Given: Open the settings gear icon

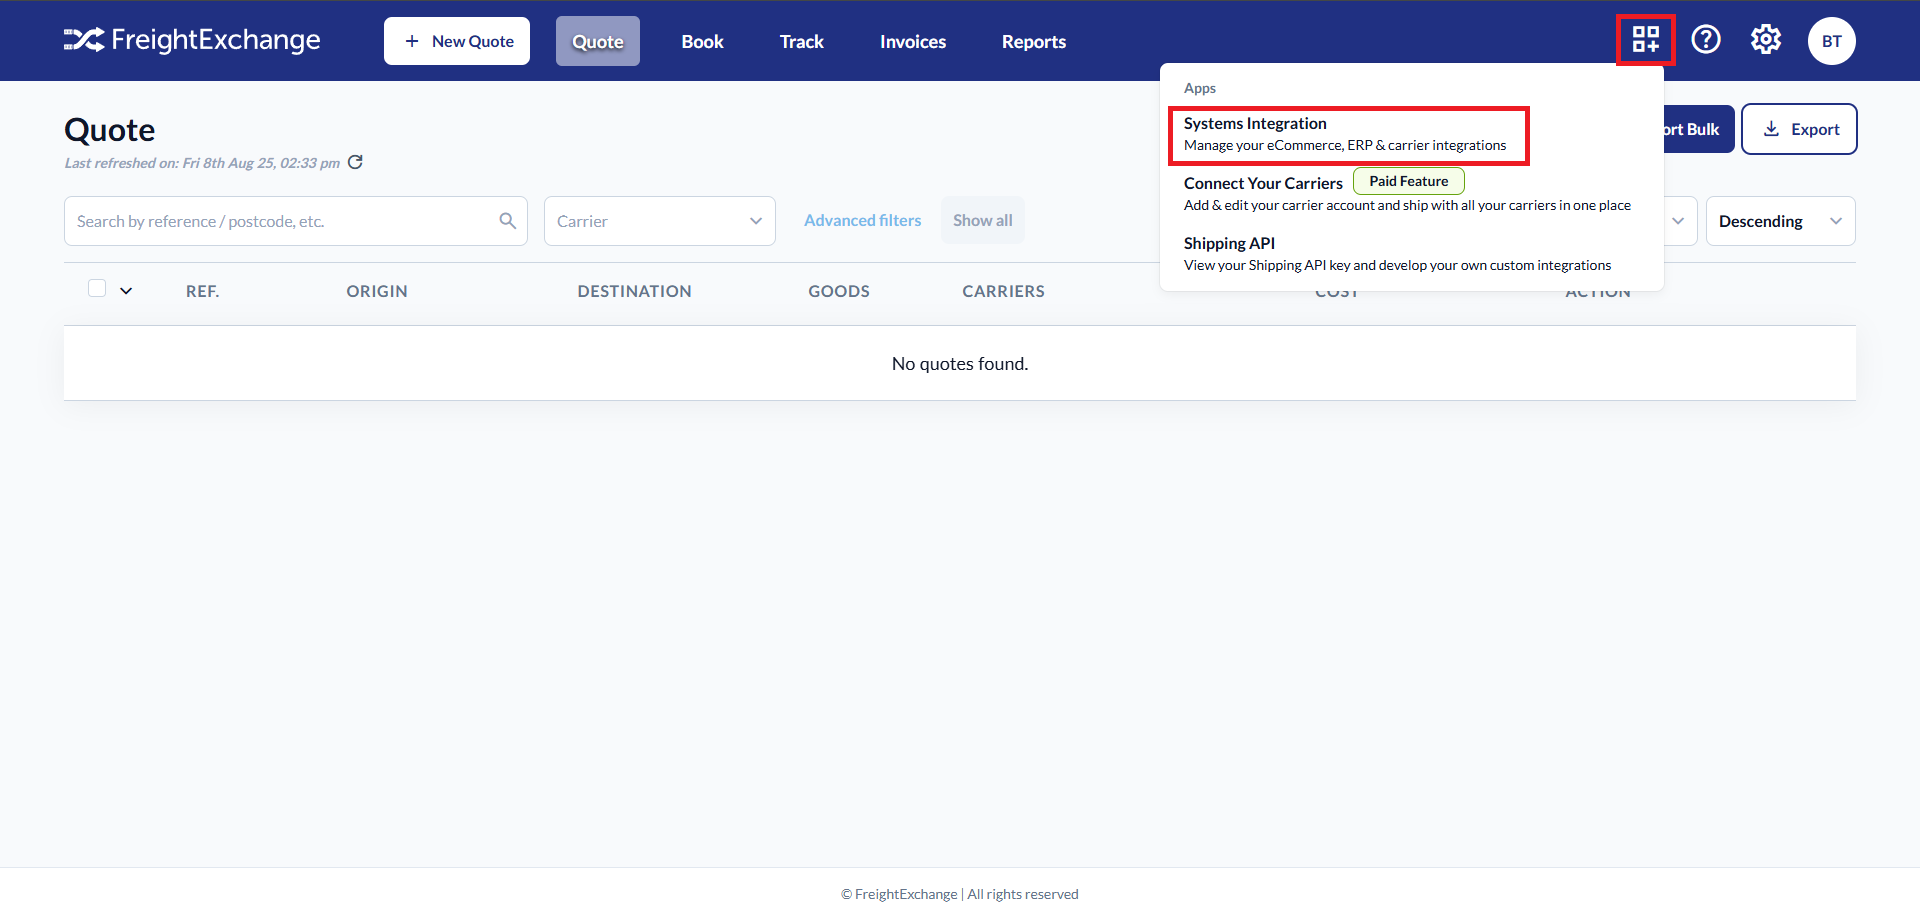Looking at the screenshot, I should pos(1766,40).
